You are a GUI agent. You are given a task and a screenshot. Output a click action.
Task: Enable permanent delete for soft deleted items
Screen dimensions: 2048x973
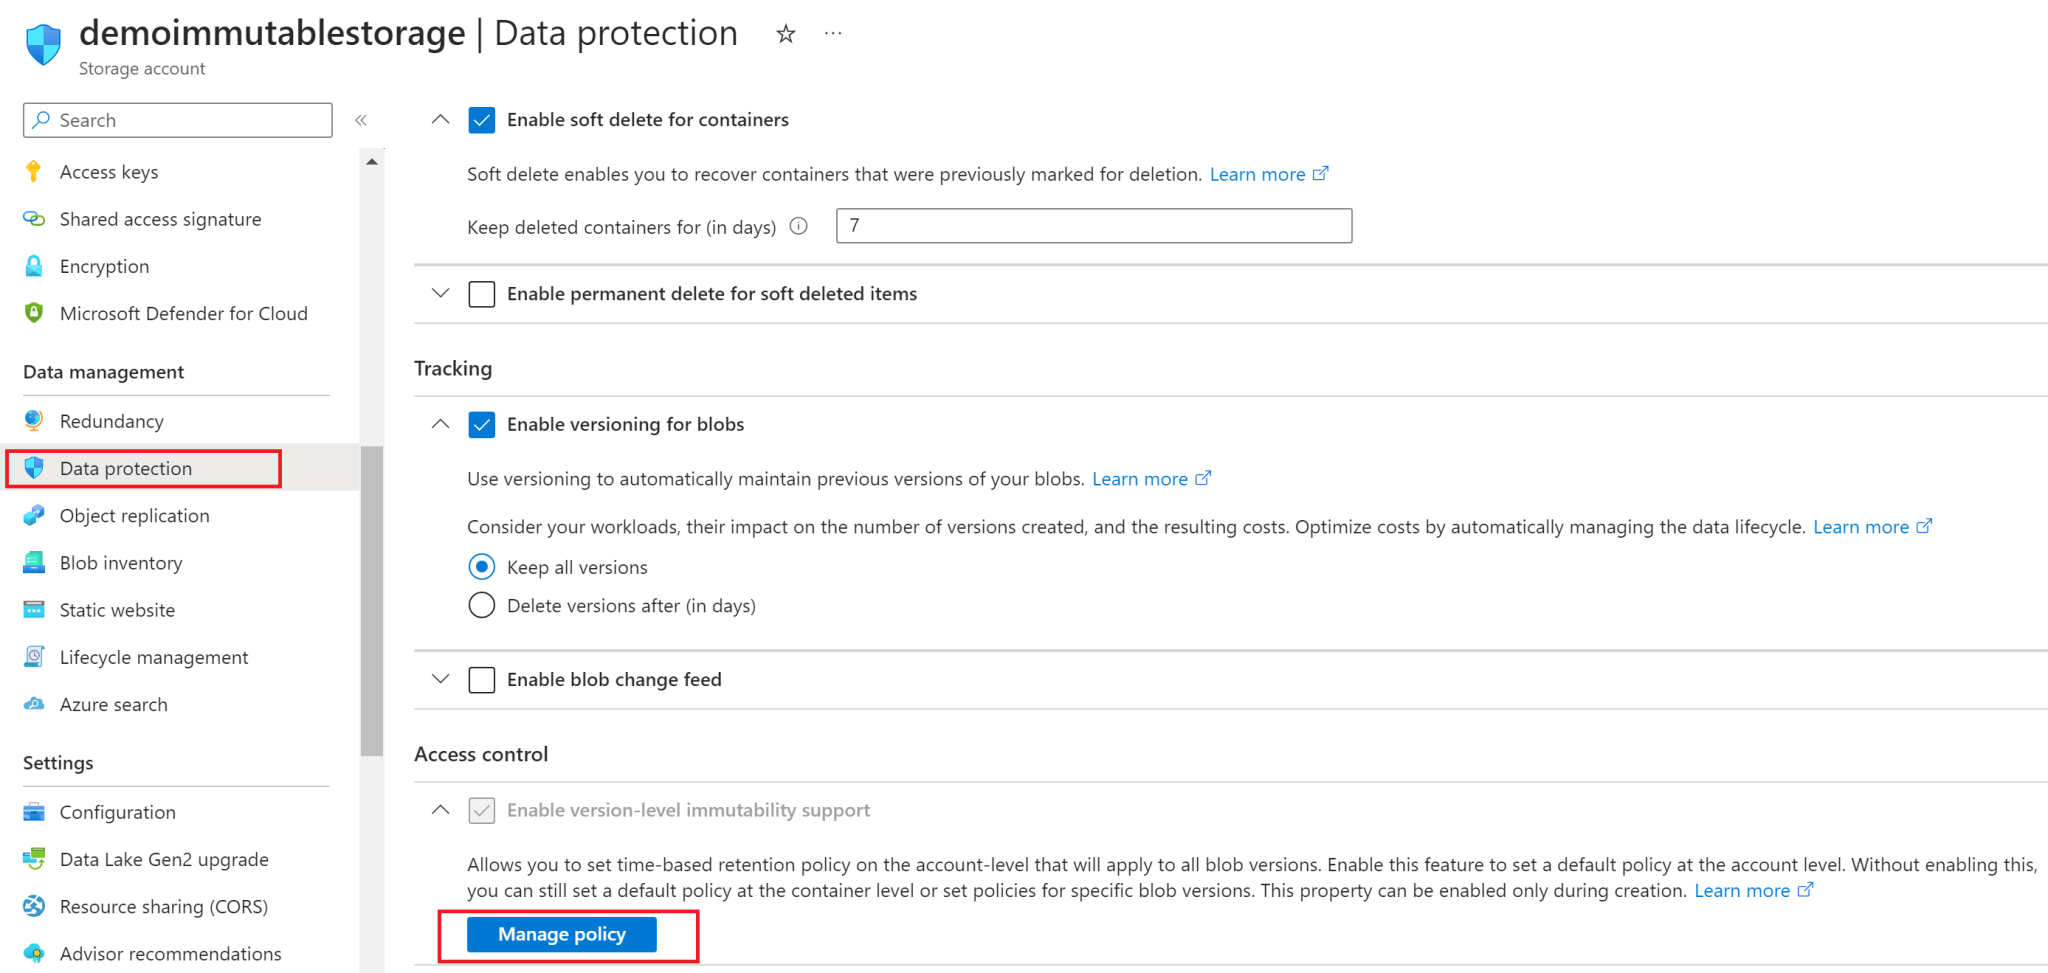(x=482, y=293)
